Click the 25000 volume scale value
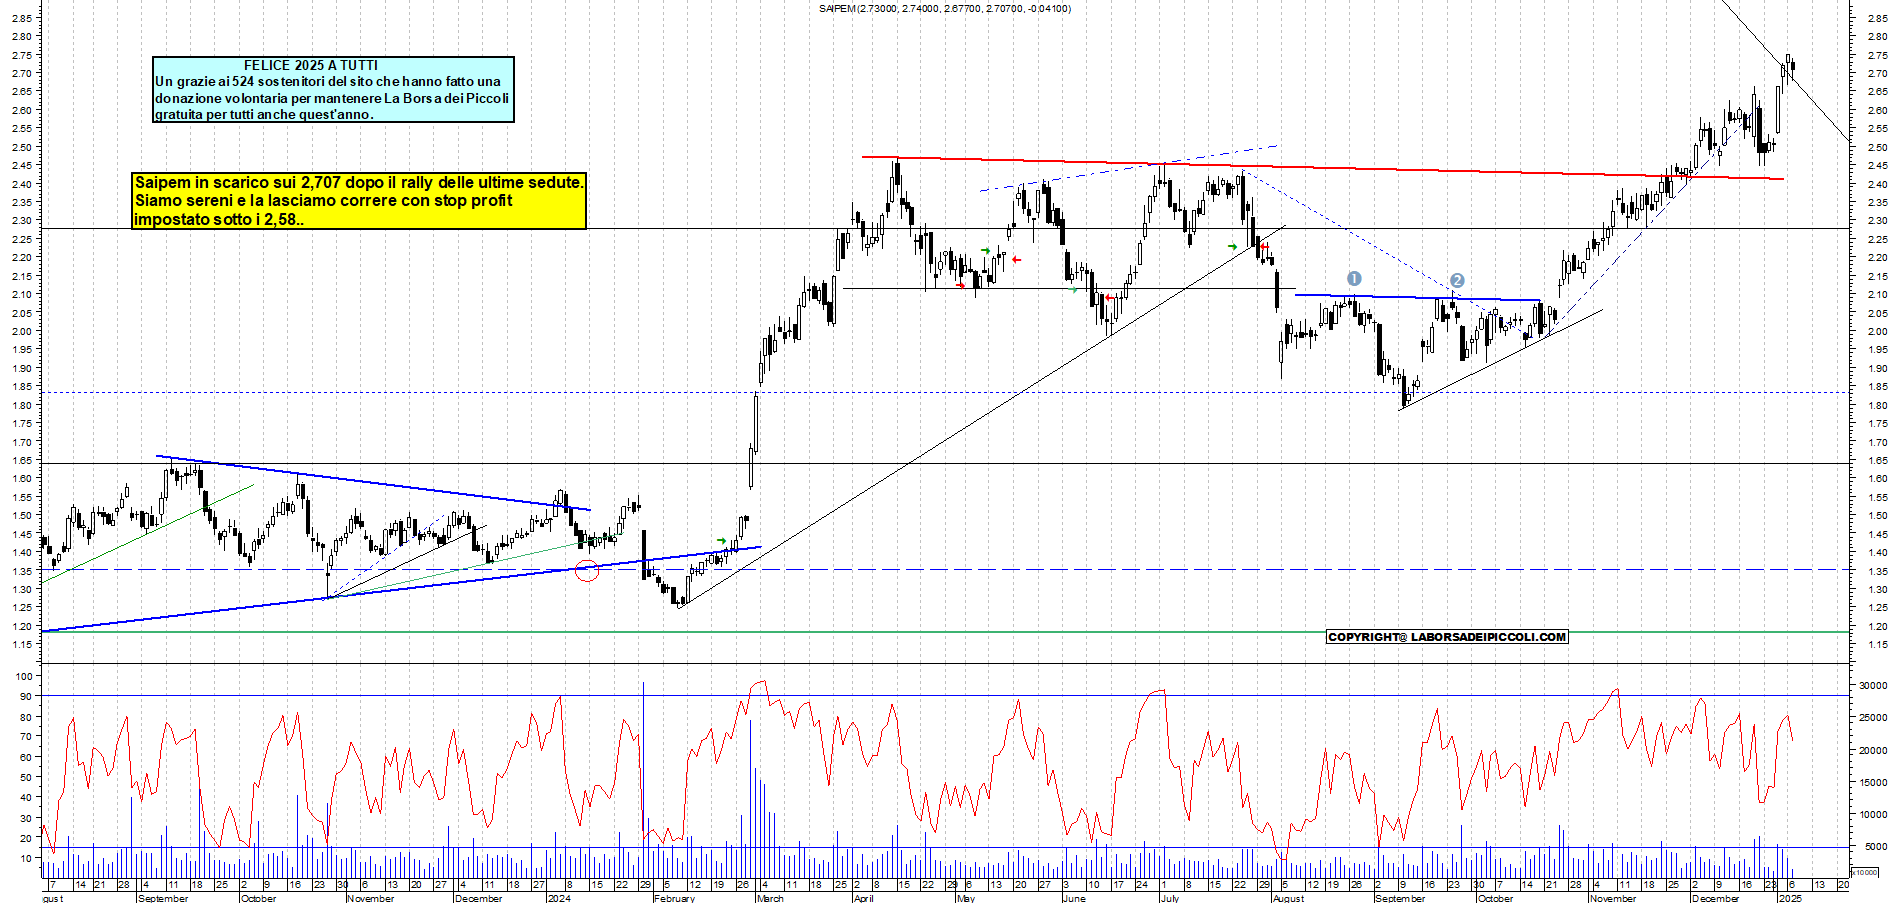The image size is (1890, 903). [1873, 718]
